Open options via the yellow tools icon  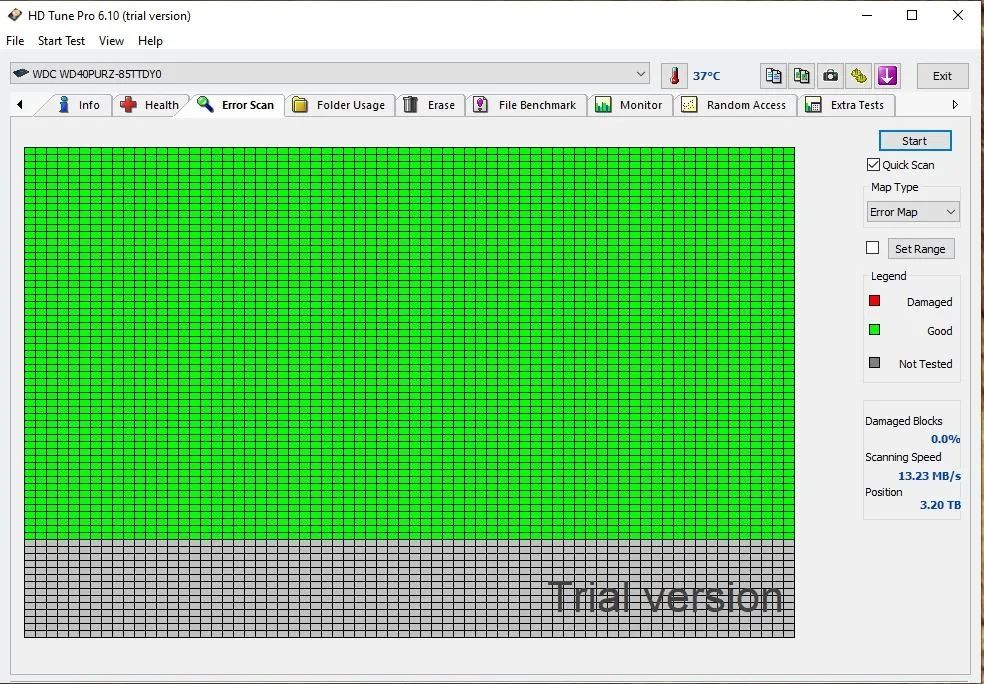tap(858, 76)
